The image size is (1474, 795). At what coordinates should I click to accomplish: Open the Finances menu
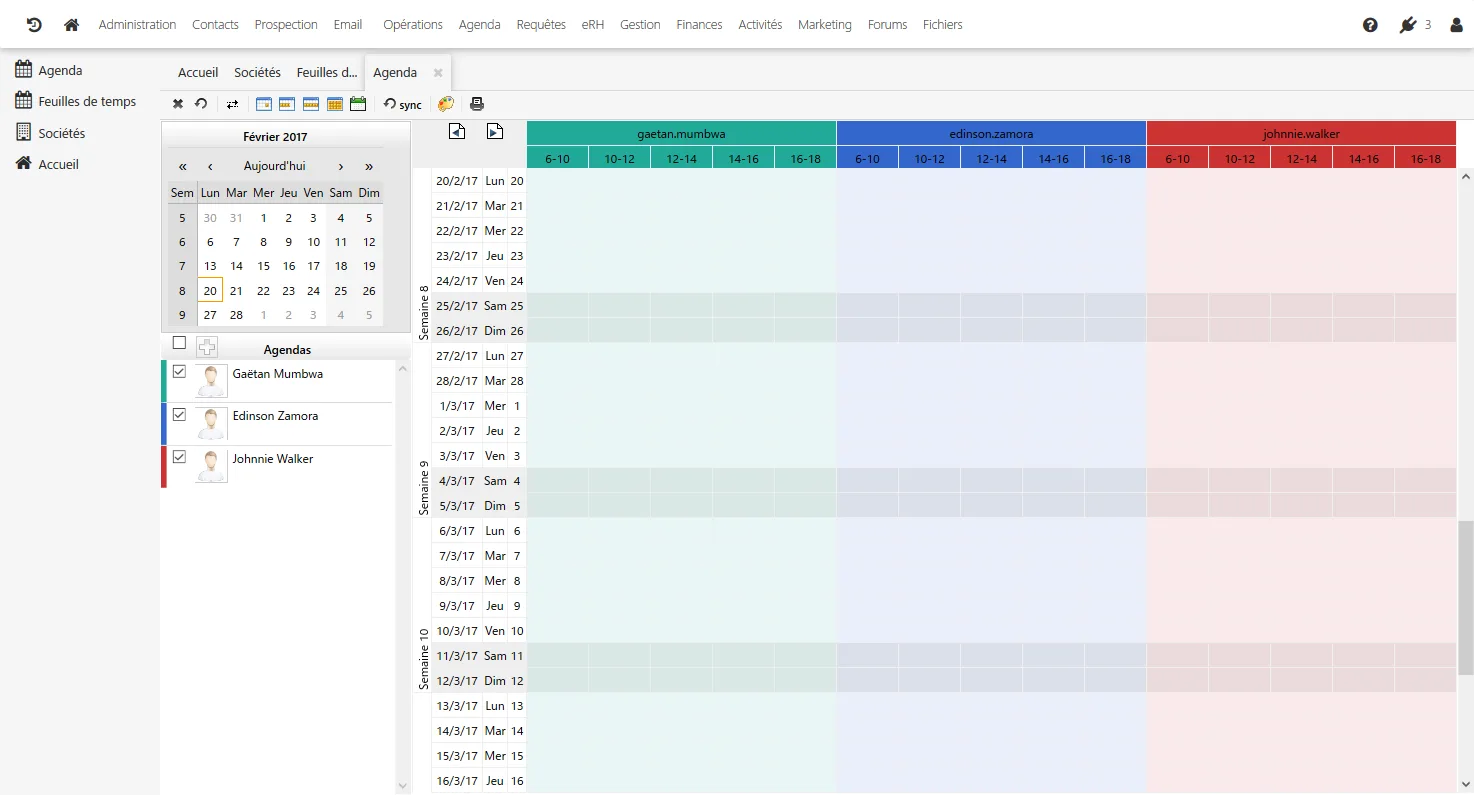pyautogui.click(x=699, y=25)
